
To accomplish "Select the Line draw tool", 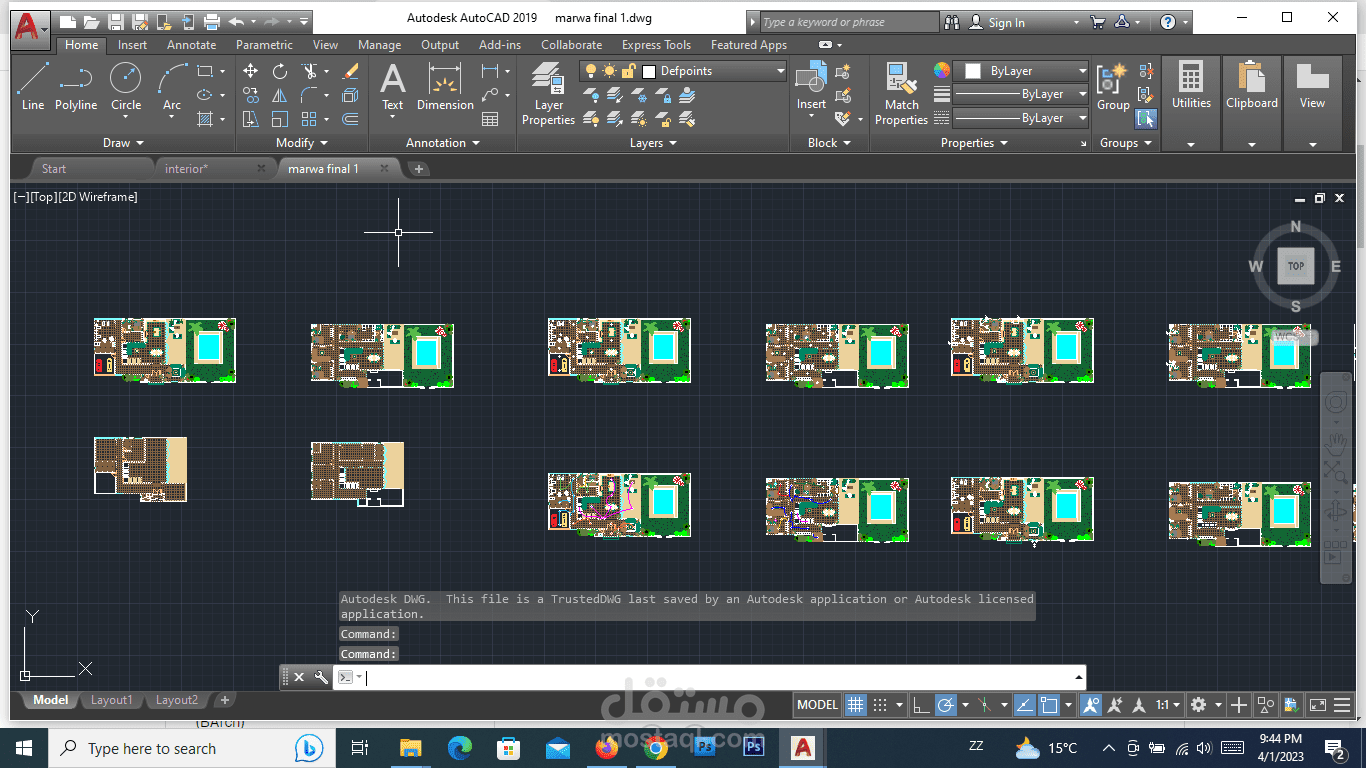I will 33,86.
